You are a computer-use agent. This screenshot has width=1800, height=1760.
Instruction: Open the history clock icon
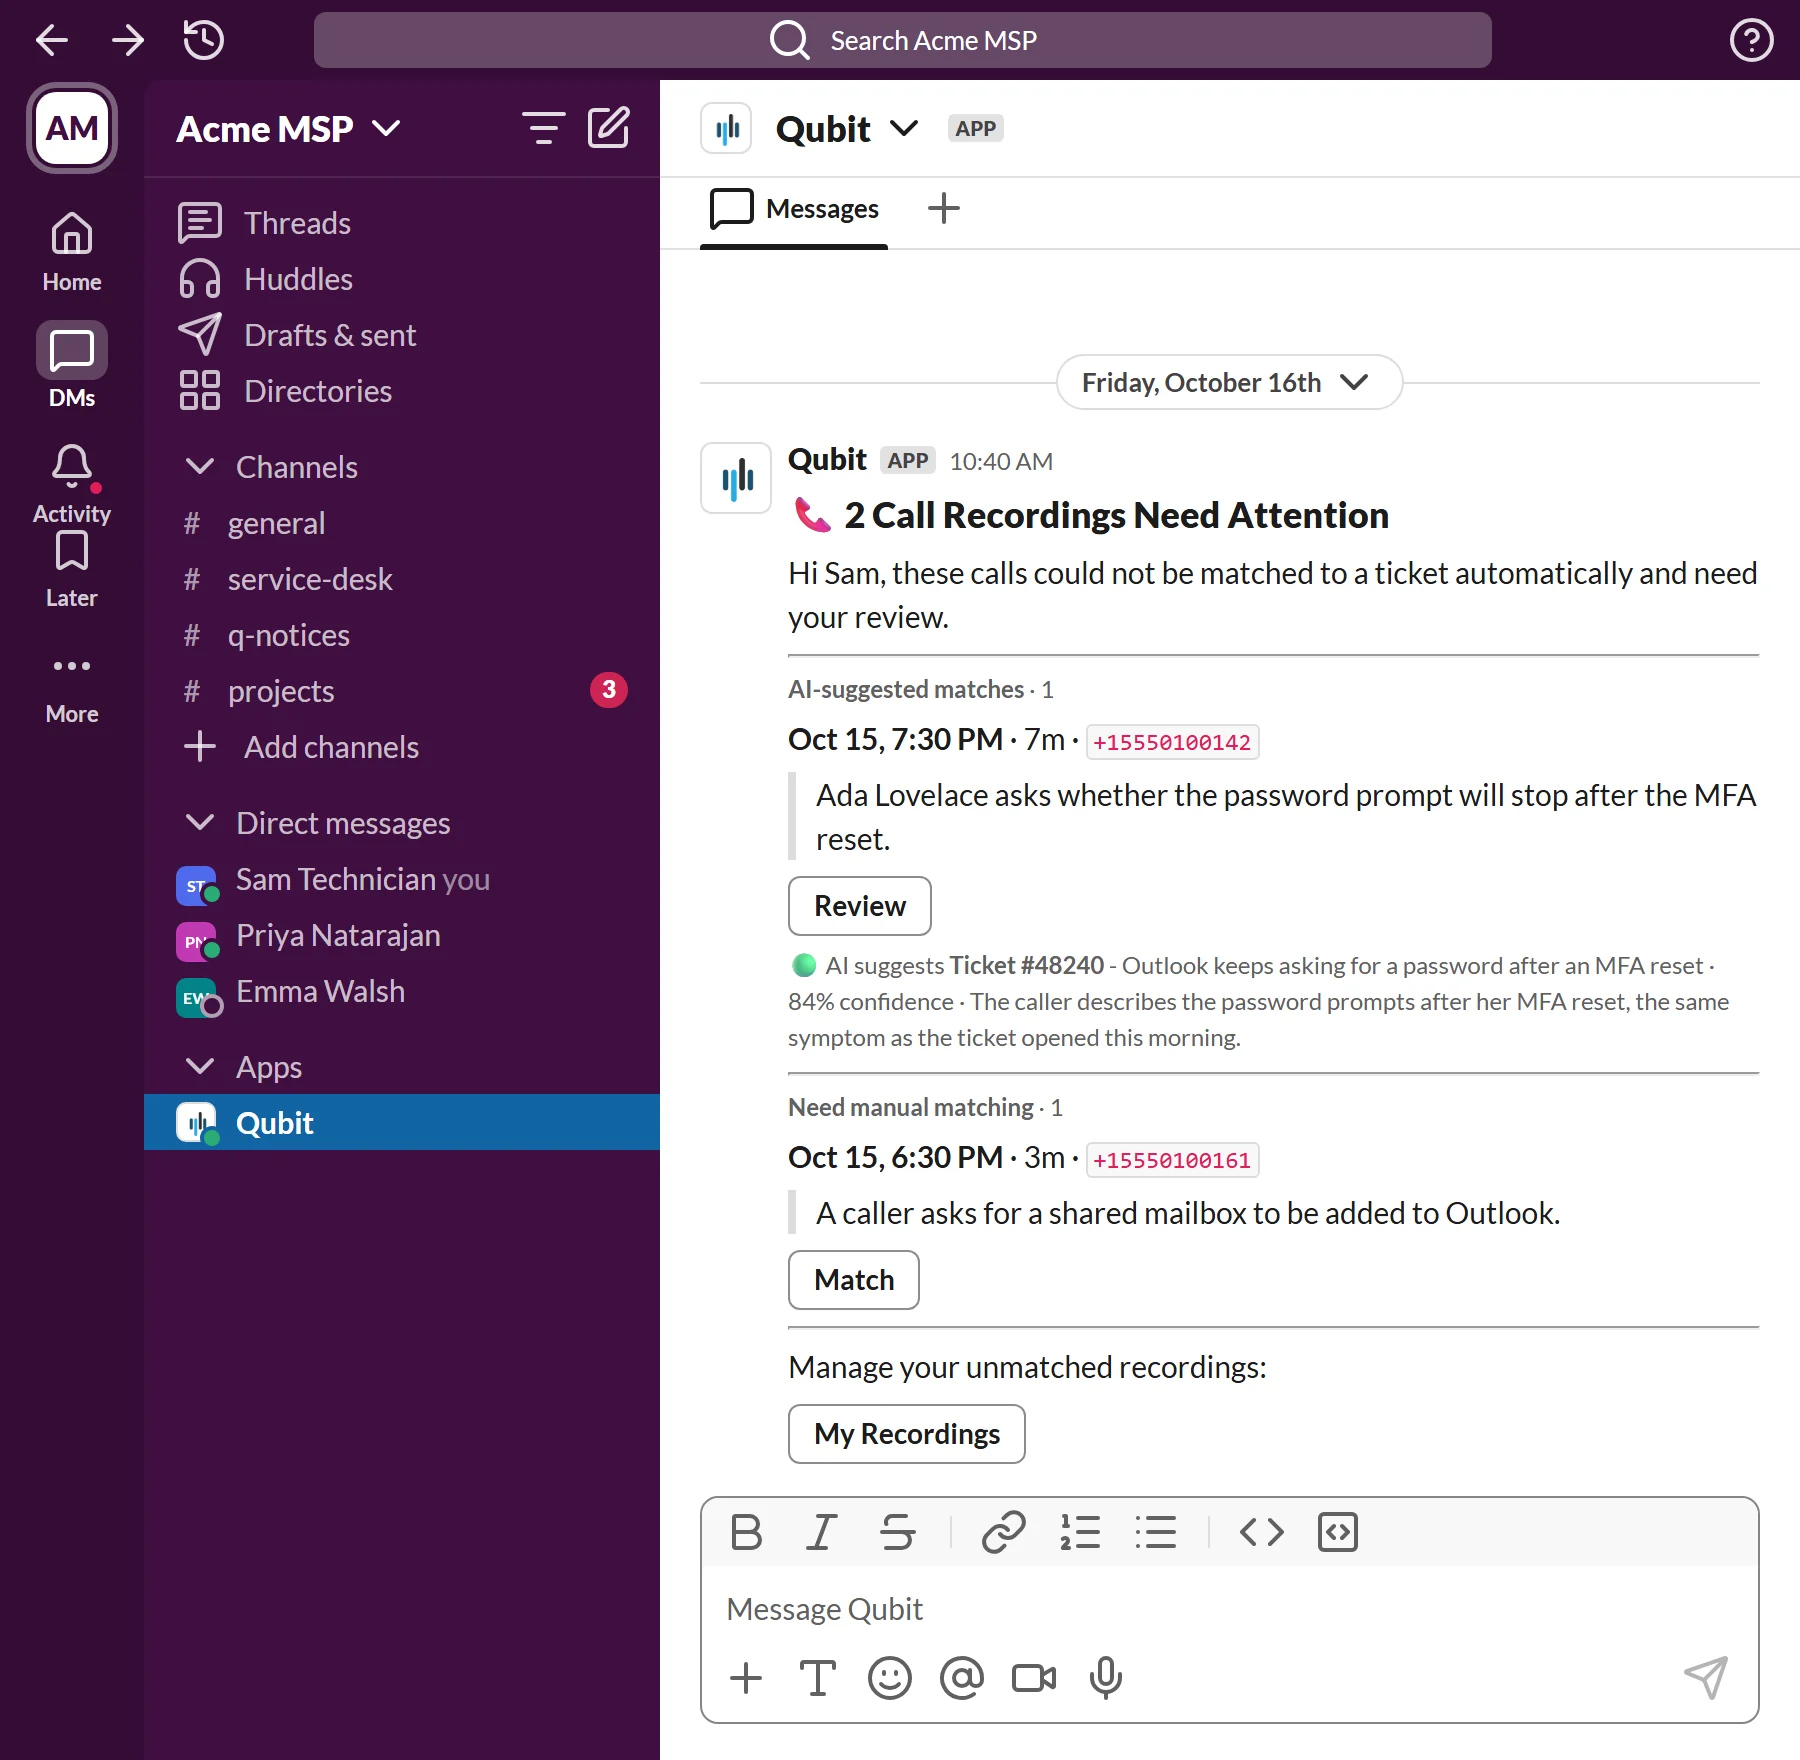pos(203,40)
